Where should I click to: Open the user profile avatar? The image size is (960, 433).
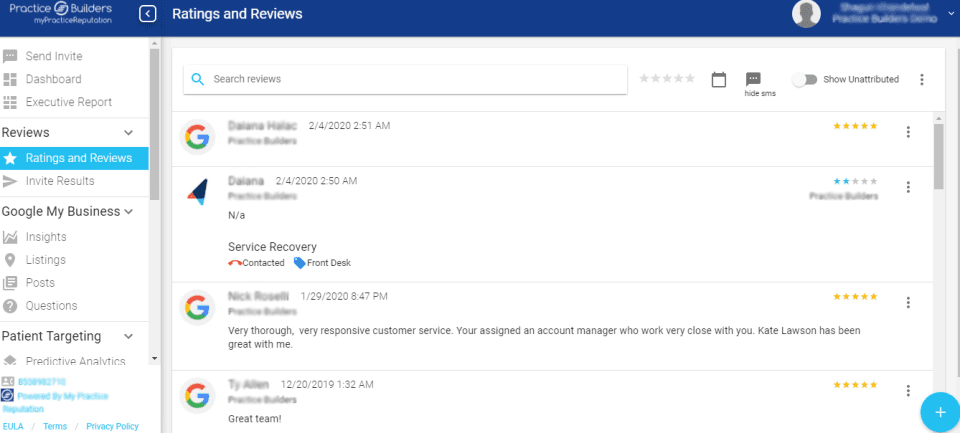pos(806,13)
